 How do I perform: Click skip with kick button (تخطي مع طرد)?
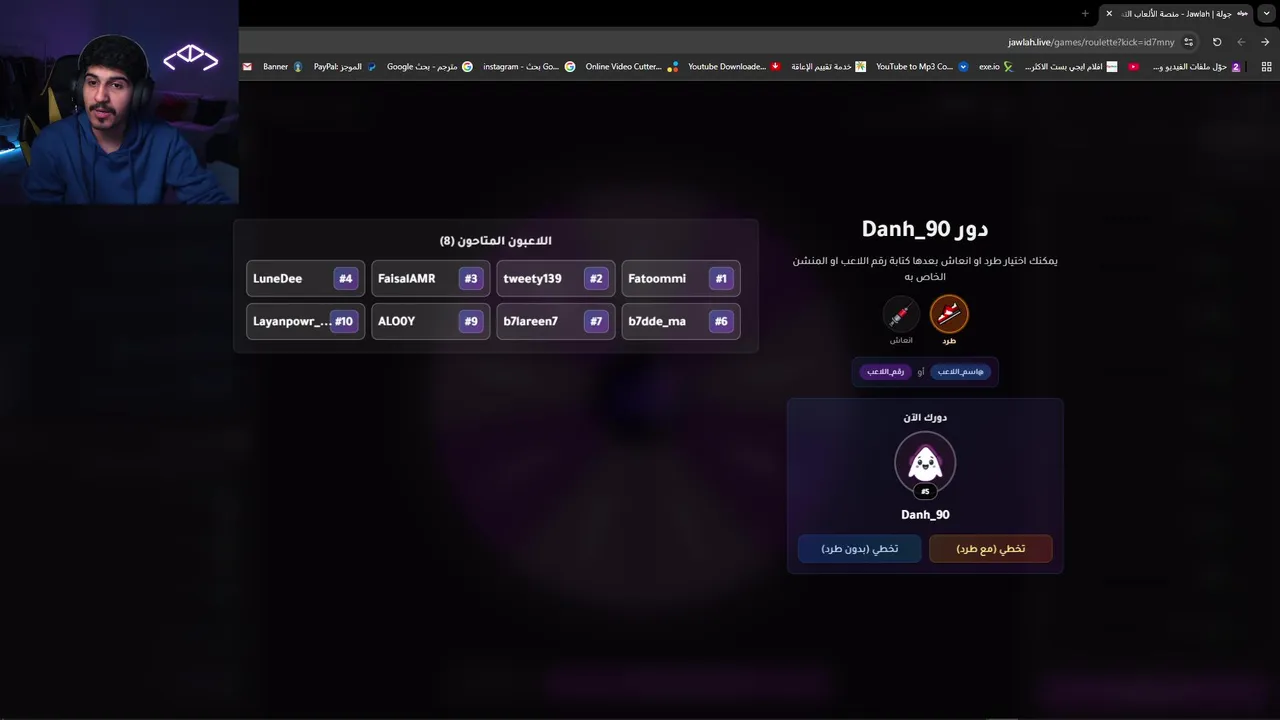pos(990,549)
